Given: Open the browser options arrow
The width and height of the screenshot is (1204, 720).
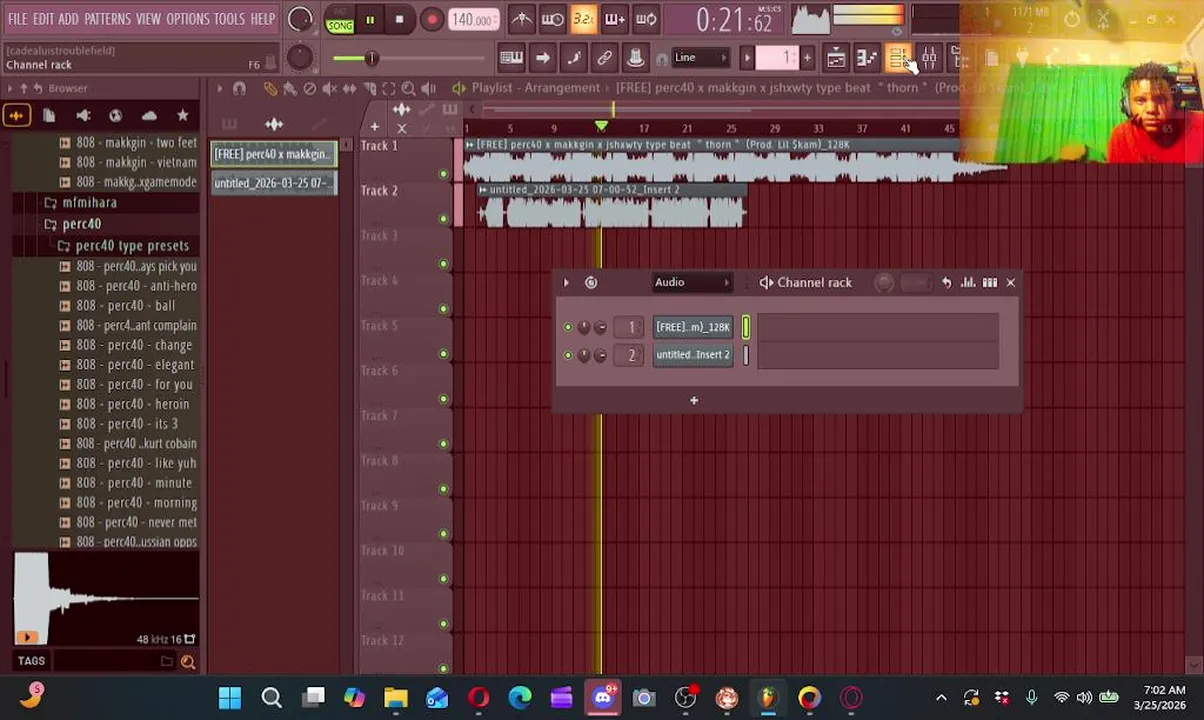Looking at the screenshot, I should coord(10,88).
